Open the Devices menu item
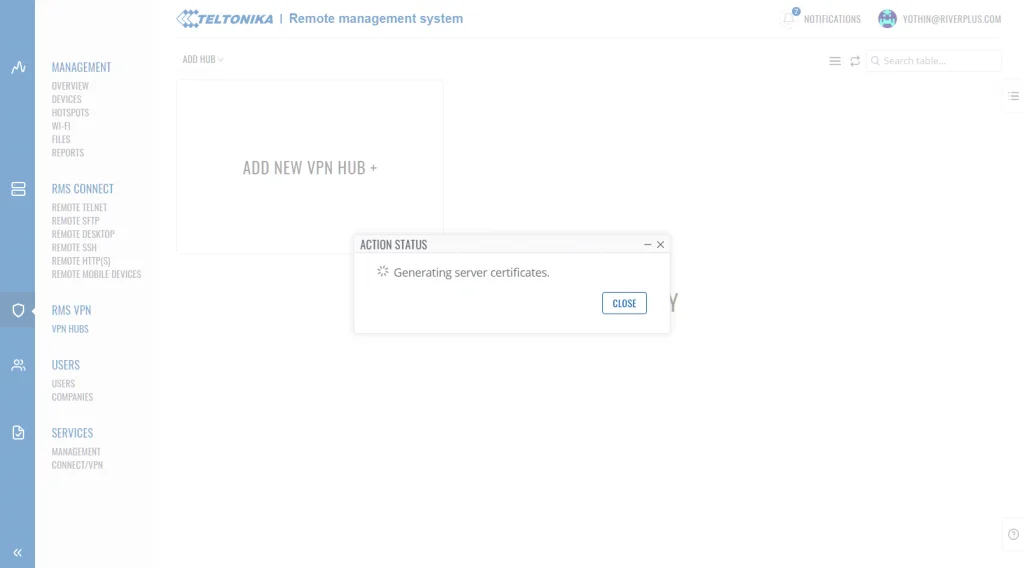 tap(67, 99)
